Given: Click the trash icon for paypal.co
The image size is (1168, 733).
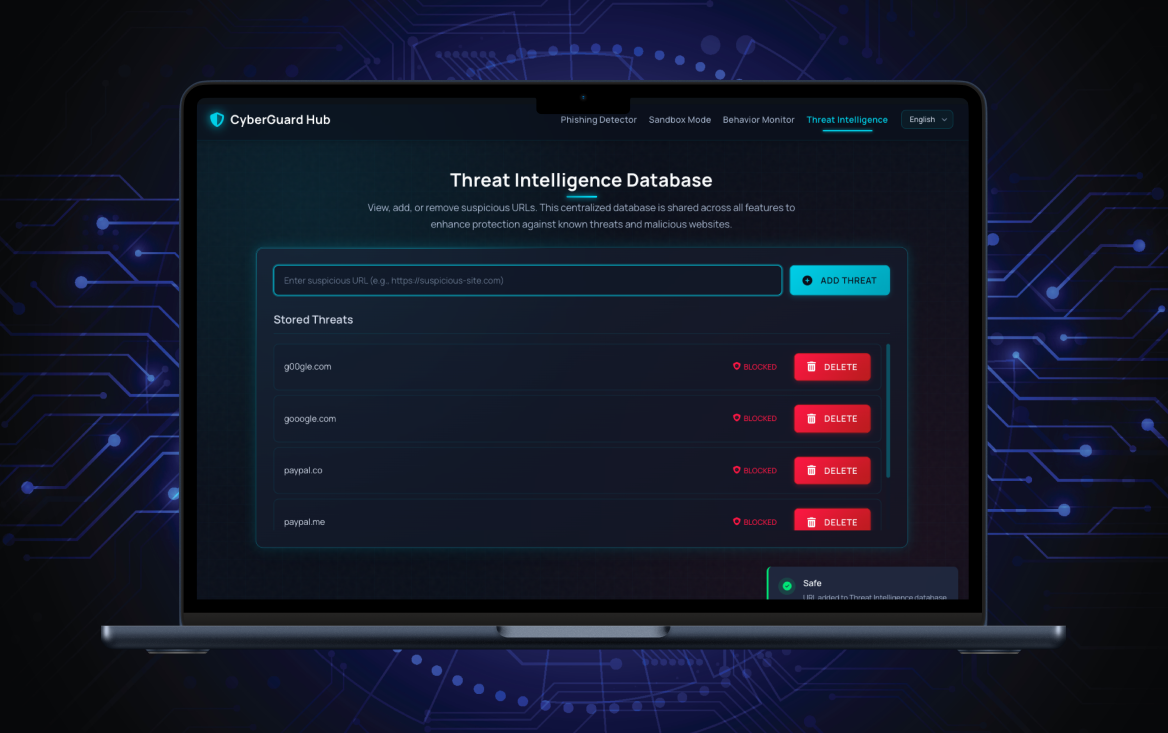Looking at the screenshot, I should coord(812,471).
